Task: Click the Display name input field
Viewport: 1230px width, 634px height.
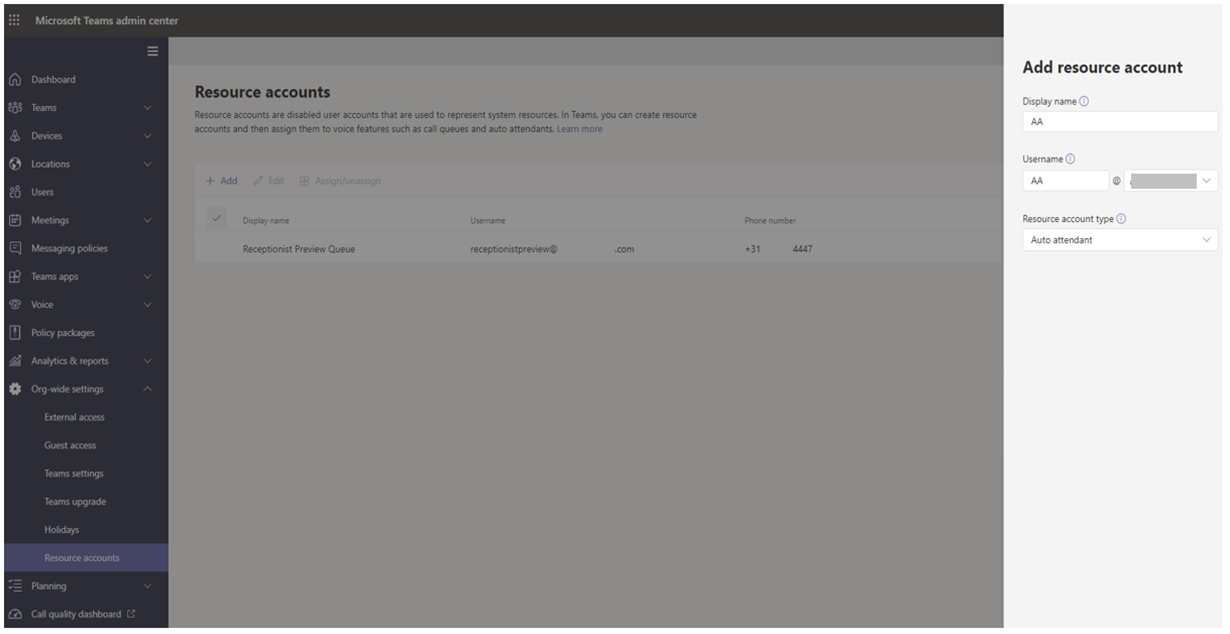Action: coord(1119,122)
